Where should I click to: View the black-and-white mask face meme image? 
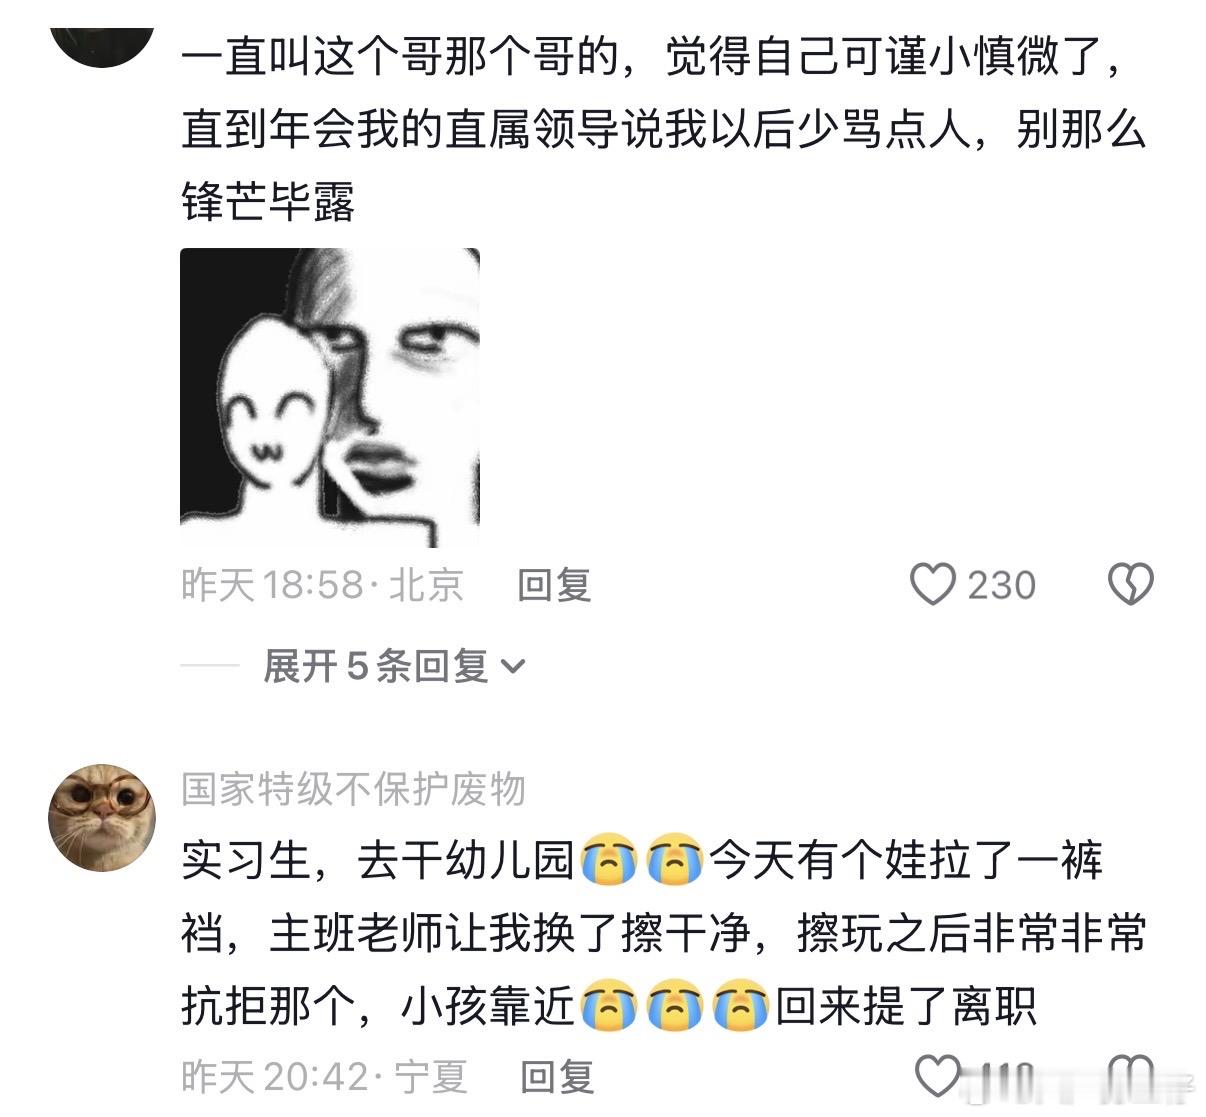tap(330, 398)
